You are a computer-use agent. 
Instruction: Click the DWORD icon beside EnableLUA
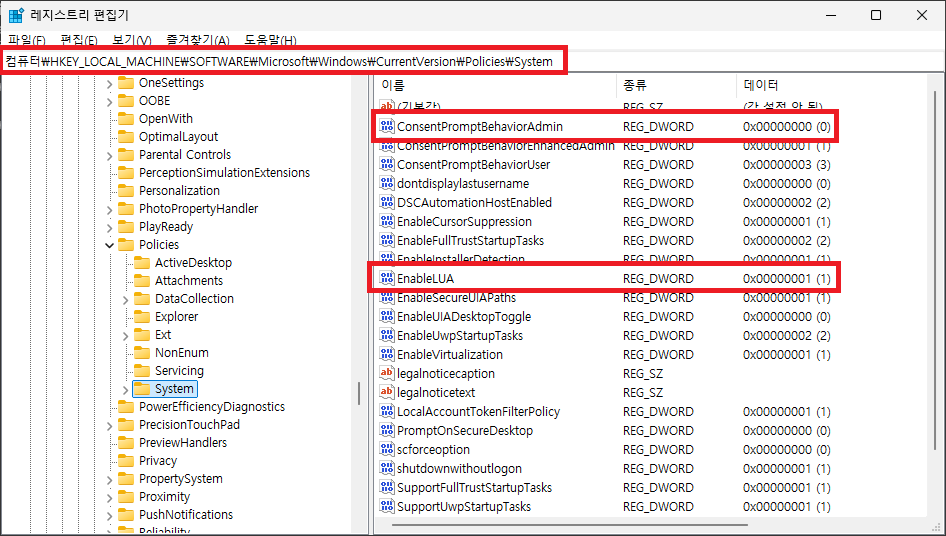tap(387, 278)
